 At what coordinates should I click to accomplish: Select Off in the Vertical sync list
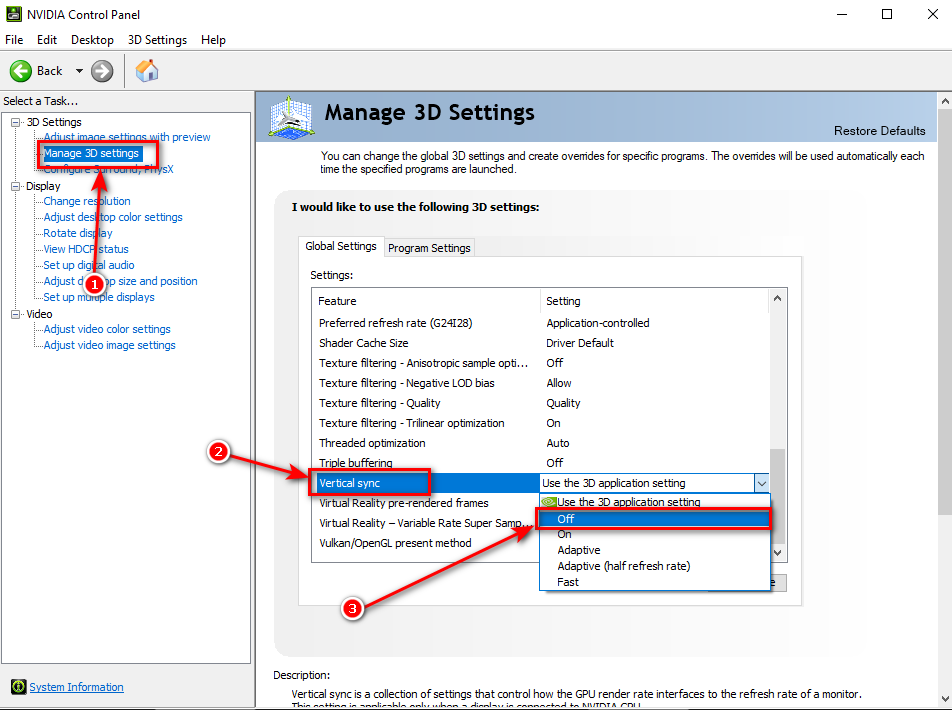tap(566, 519)
